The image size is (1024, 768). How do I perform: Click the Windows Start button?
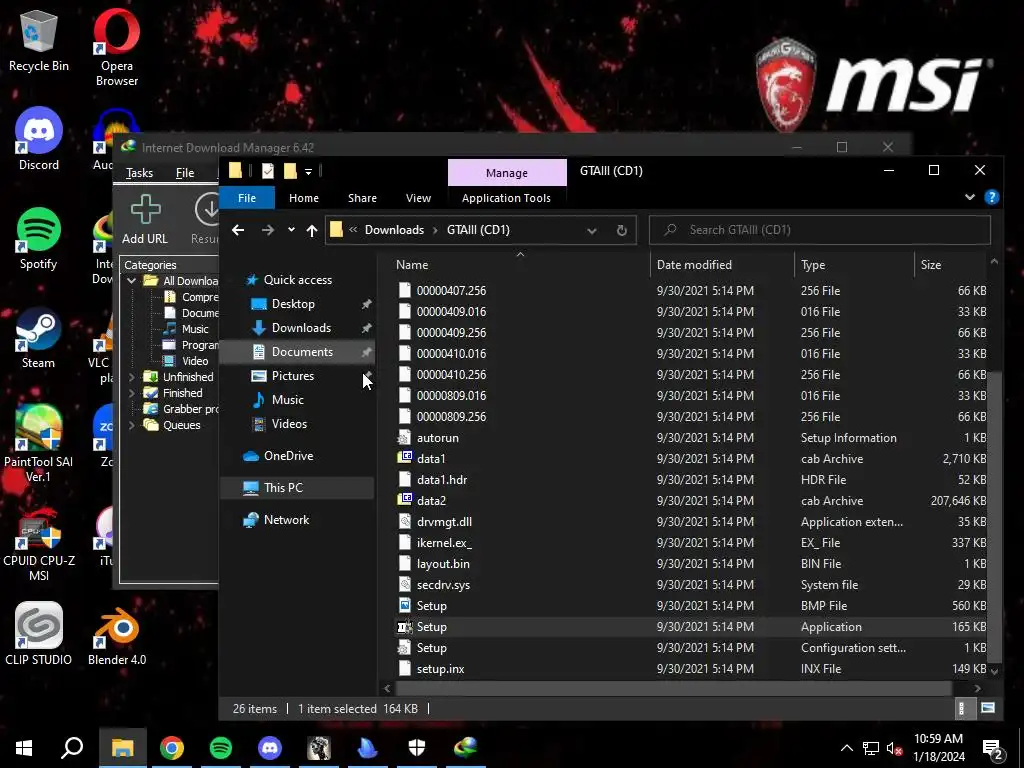[x=24, y=748]
